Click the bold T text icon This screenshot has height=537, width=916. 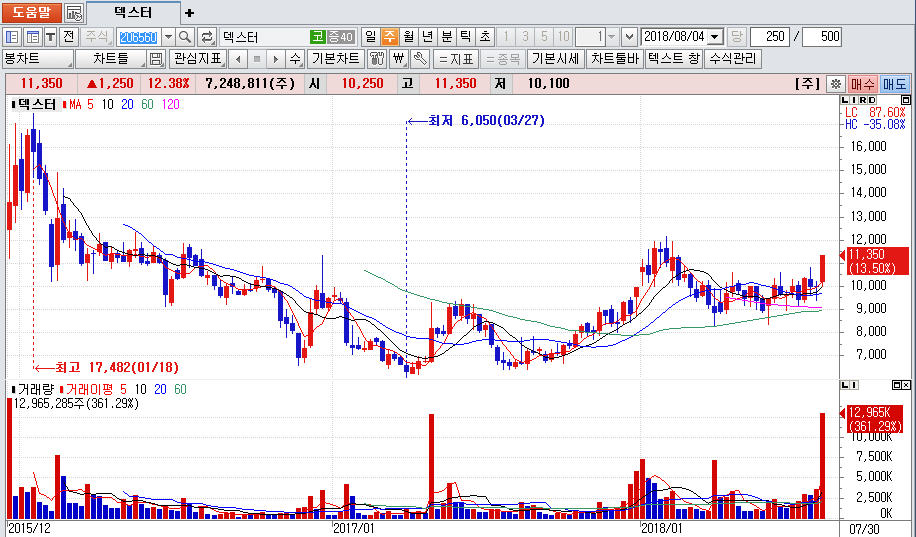pos(50,37)
